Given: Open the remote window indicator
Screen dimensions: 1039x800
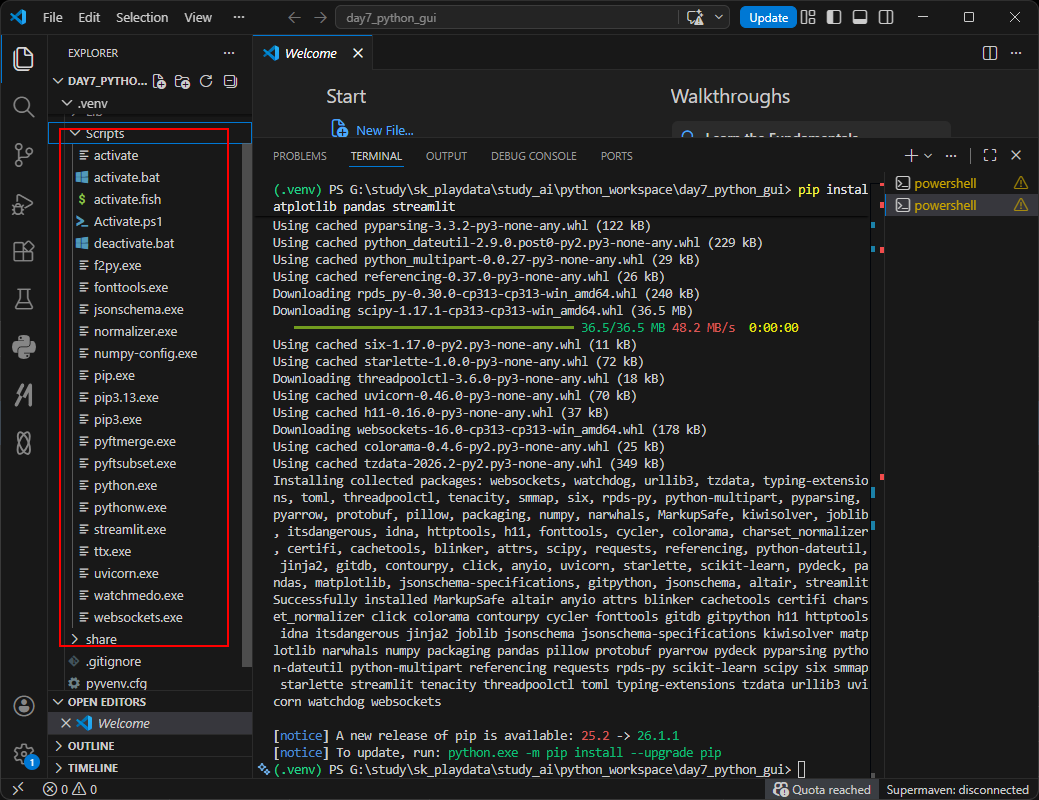Looking at the screenshot, I should [18, 789].
